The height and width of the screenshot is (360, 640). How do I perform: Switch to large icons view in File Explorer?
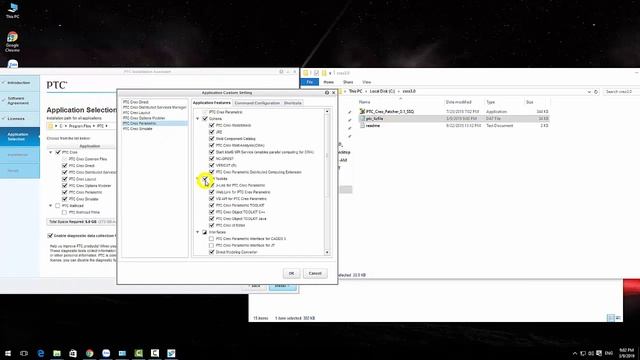point(618,318)
